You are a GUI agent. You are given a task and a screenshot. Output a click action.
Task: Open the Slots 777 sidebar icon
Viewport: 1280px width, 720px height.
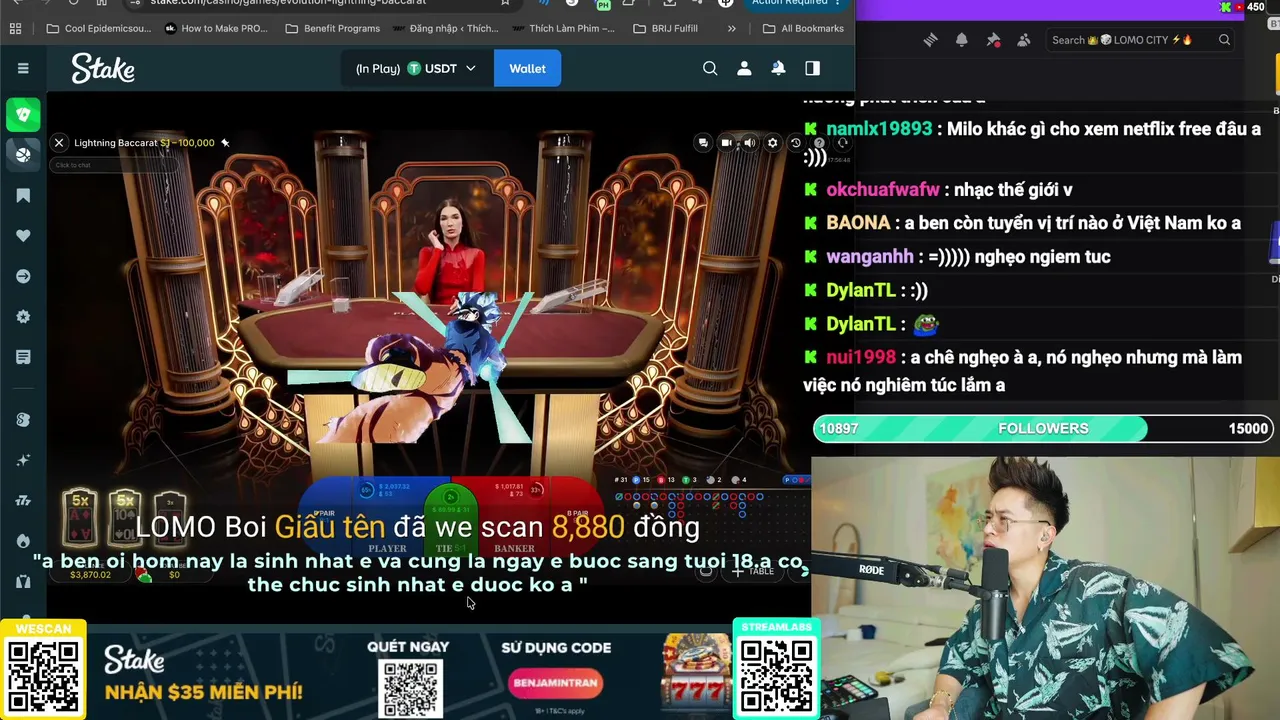pyautogui.click(x=23, y=501)
